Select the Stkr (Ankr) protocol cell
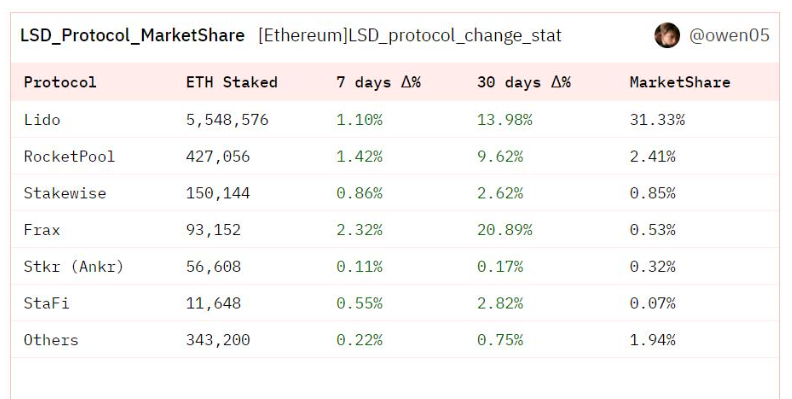This screenshot has height=399, width=792. [x=74, y=267]
